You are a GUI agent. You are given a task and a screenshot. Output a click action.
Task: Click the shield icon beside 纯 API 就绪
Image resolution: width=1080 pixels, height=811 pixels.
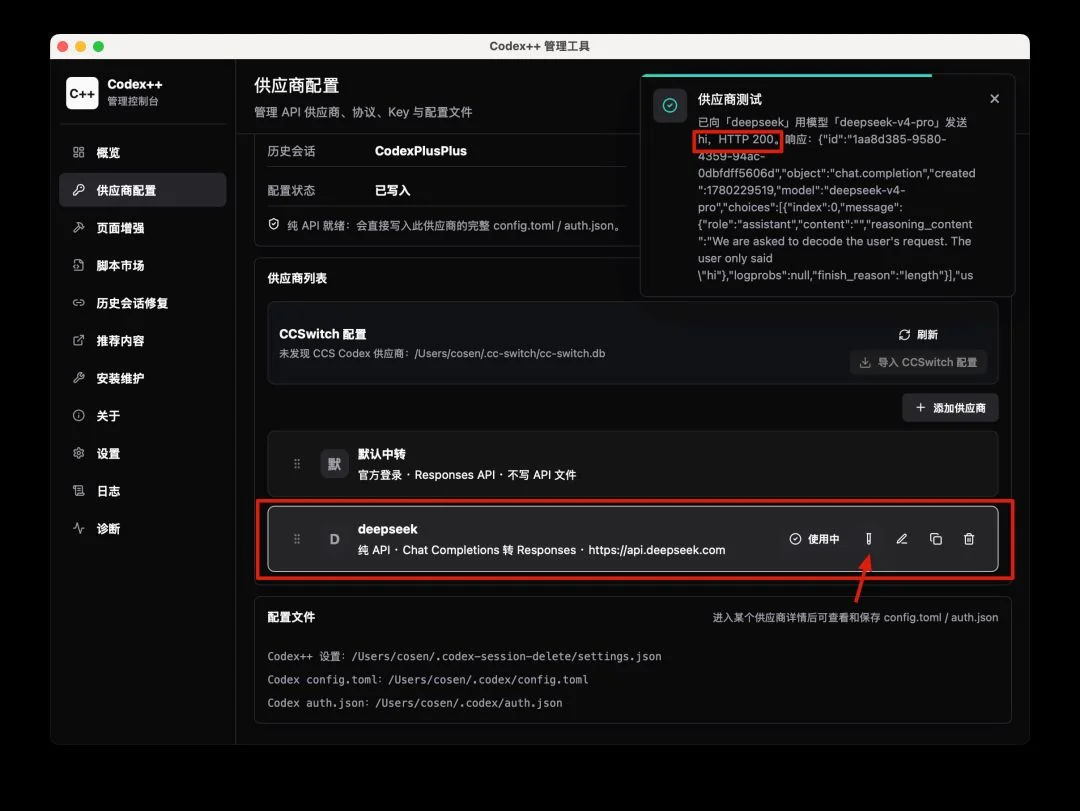click(273, 225)
